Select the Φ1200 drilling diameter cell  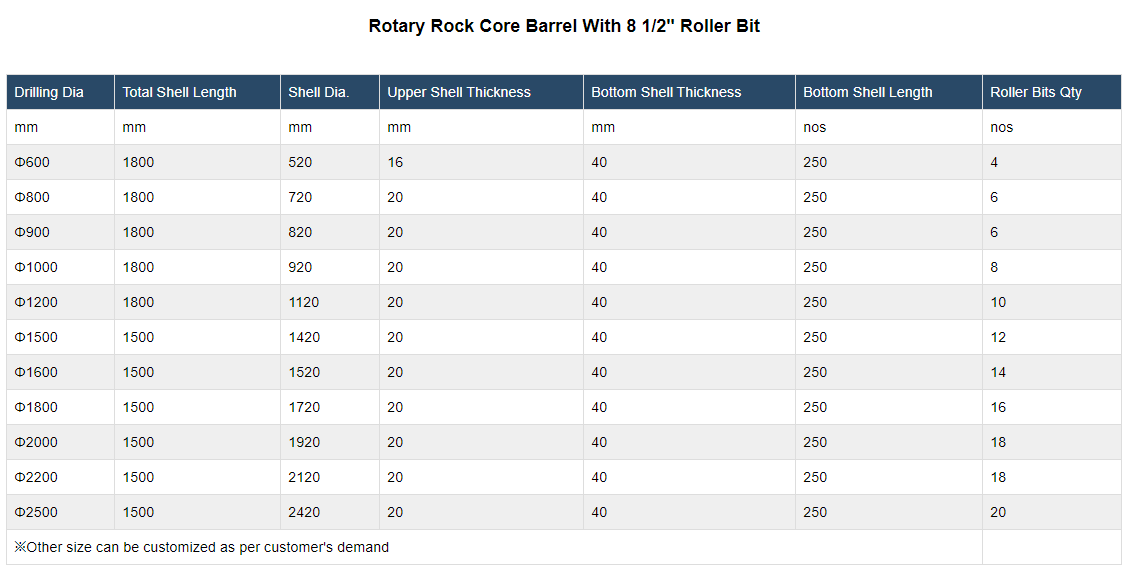60,302
